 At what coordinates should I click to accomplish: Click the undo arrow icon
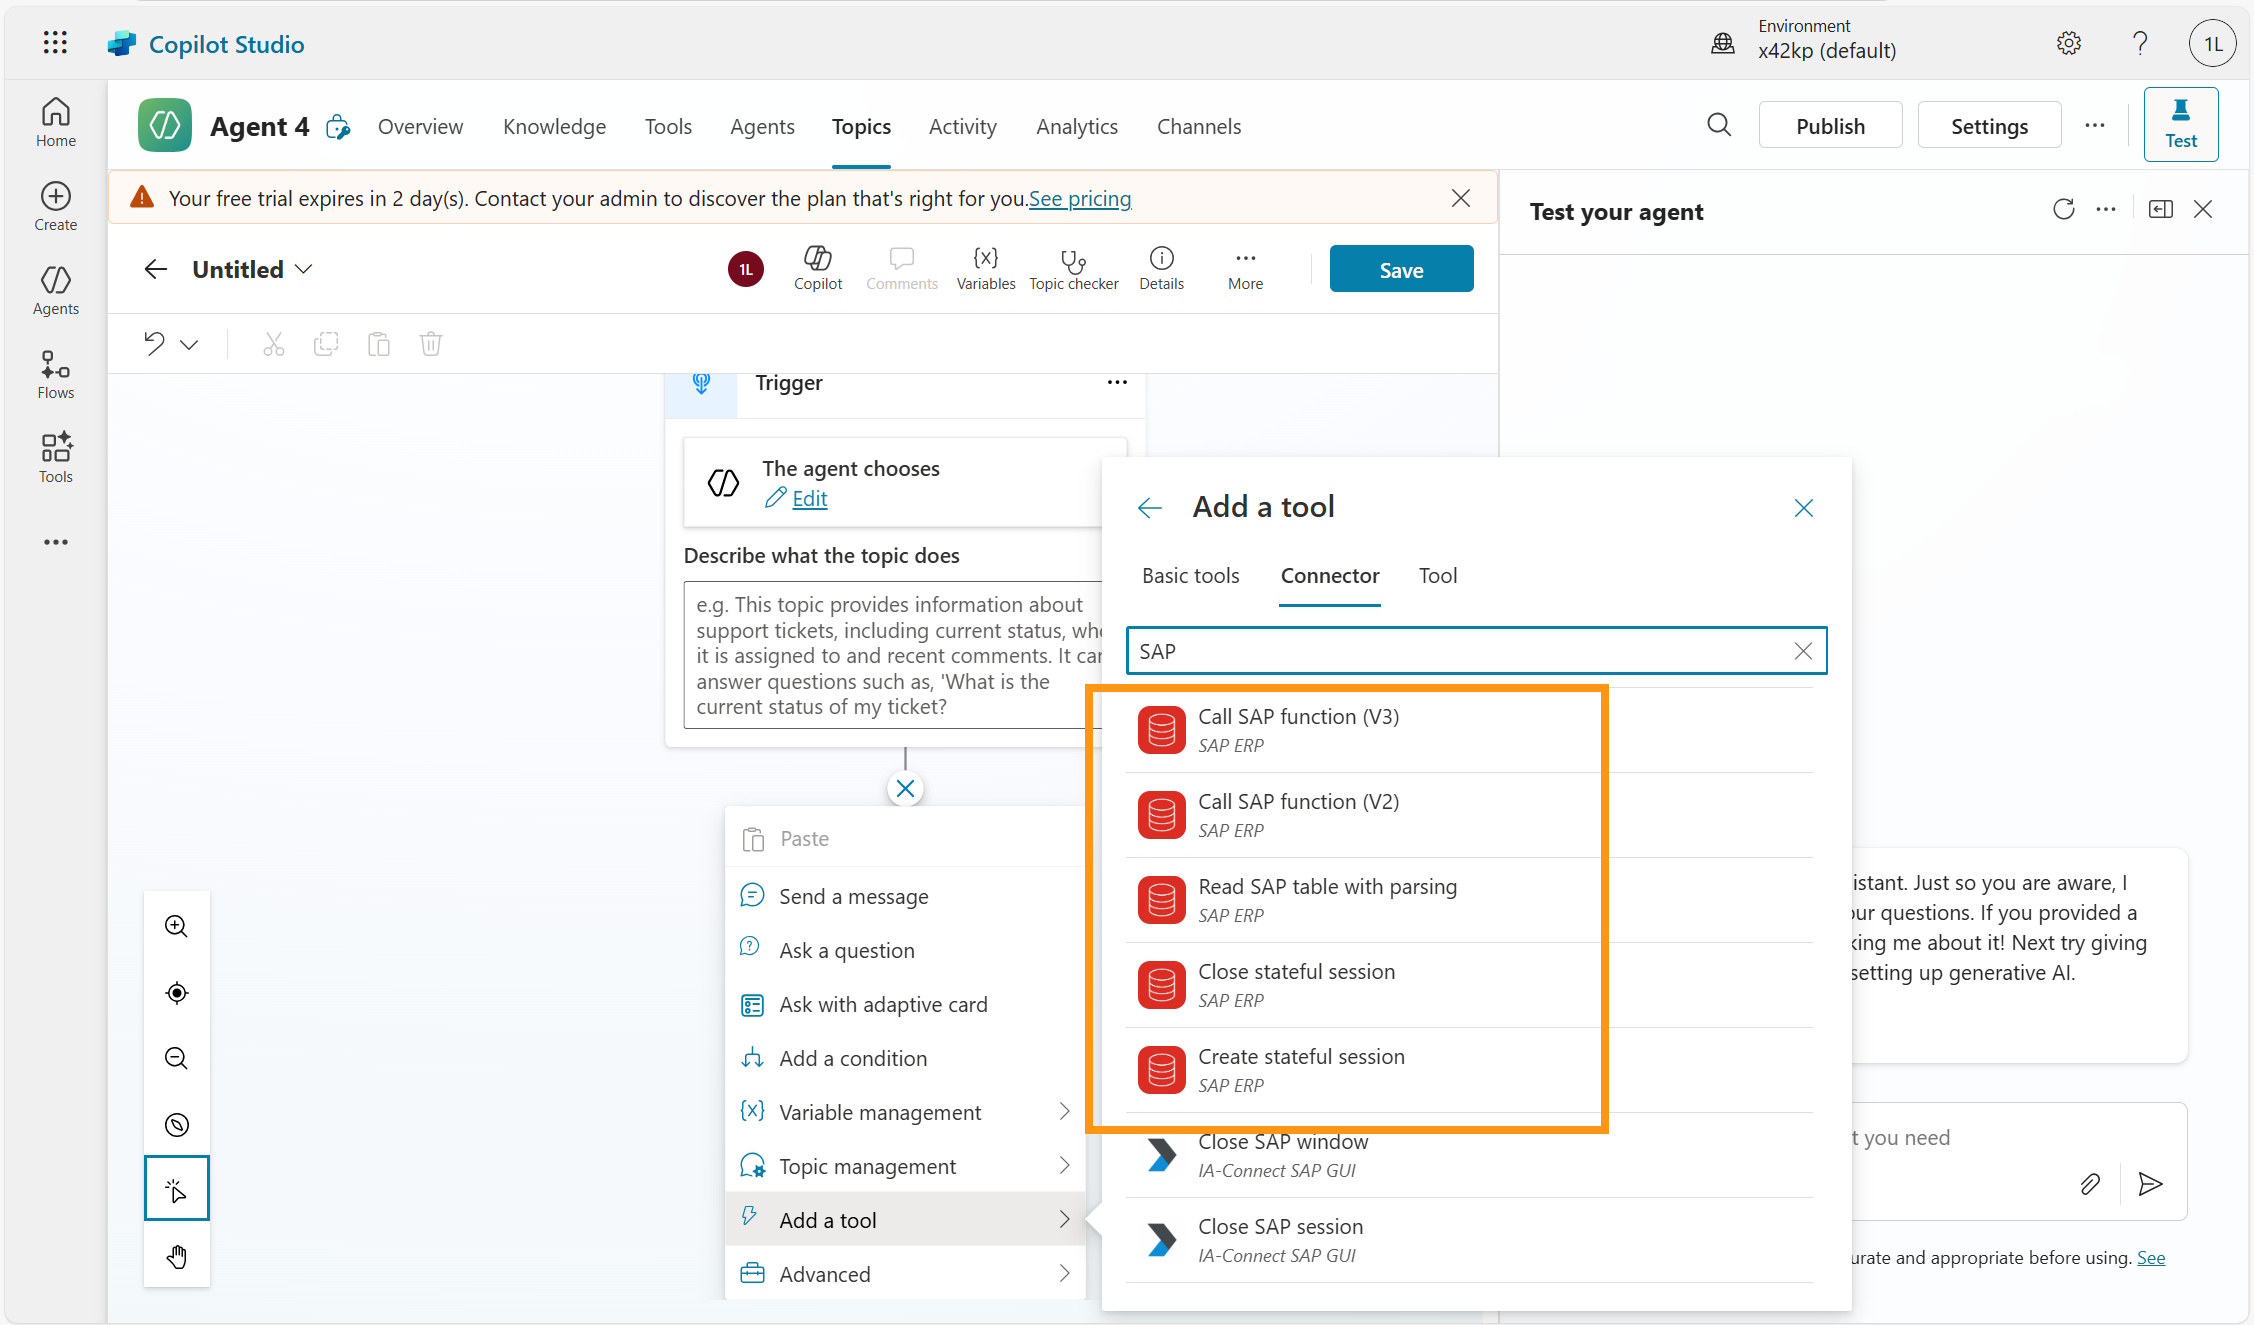(154, 344)
